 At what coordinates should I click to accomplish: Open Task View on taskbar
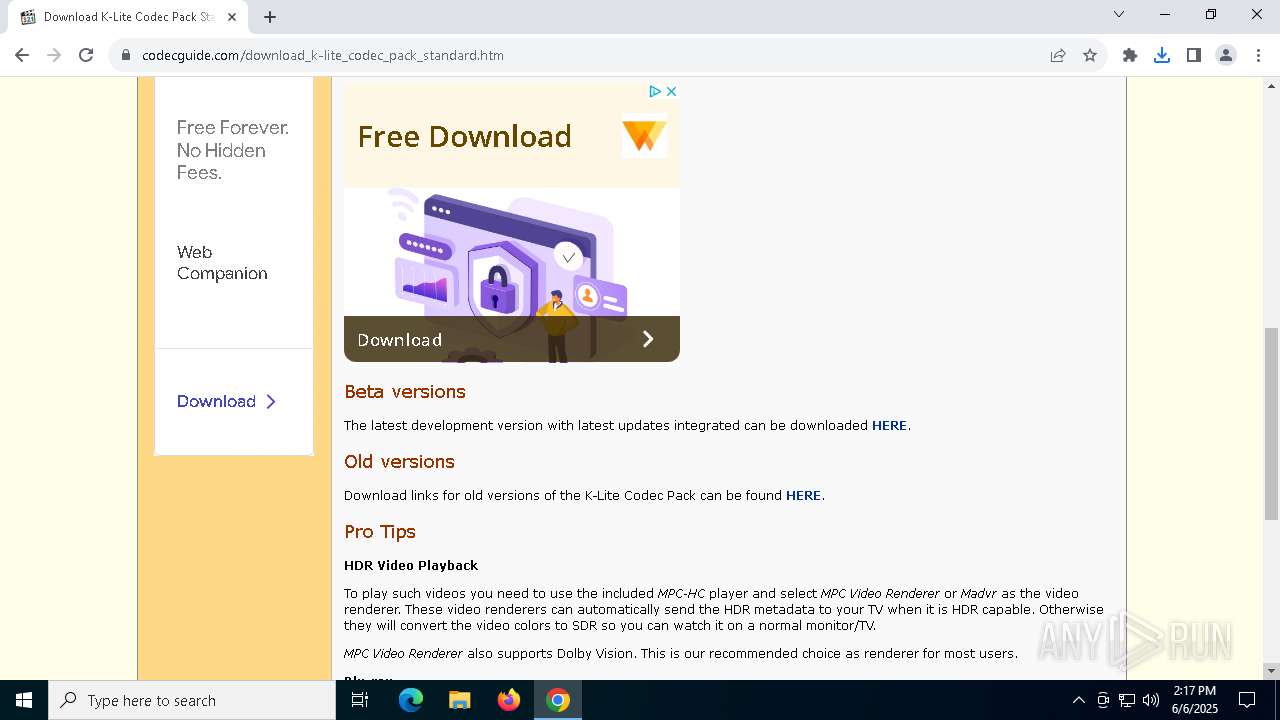pyautogui.click(x=360, y=700)
